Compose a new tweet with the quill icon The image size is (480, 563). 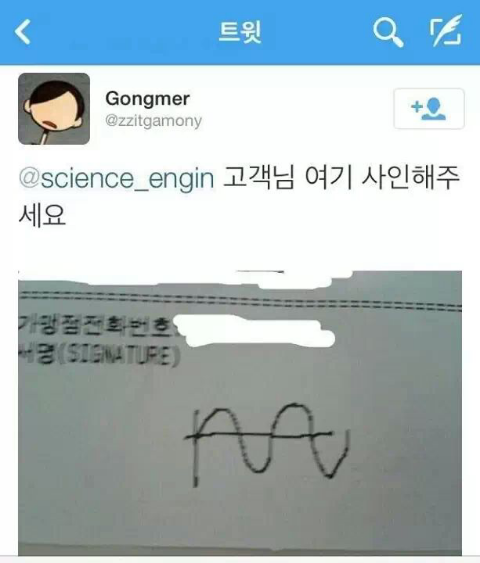tap(446, 31)
